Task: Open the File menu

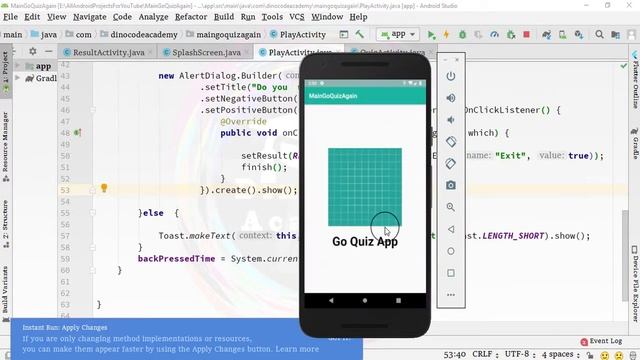Action: coord(10,17)
